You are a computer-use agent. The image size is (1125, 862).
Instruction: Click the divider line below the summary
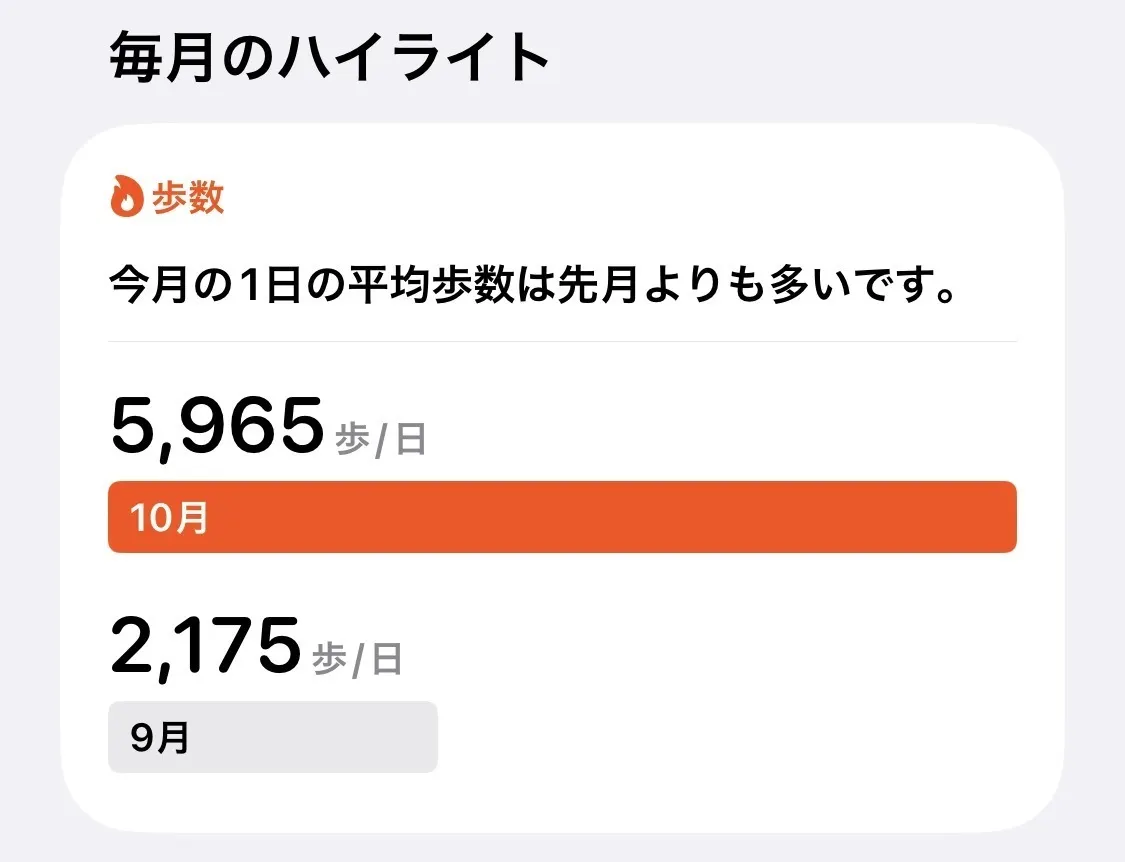click(562, 342)
